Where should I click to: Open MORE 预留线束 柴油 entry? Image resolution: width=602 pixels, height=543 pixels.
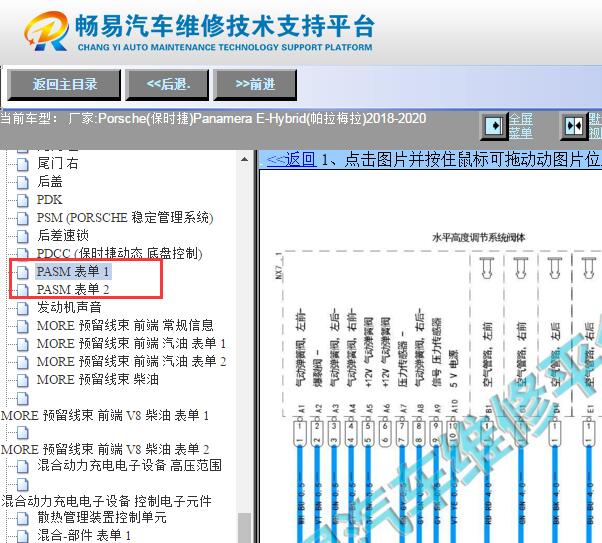[98, 379]
